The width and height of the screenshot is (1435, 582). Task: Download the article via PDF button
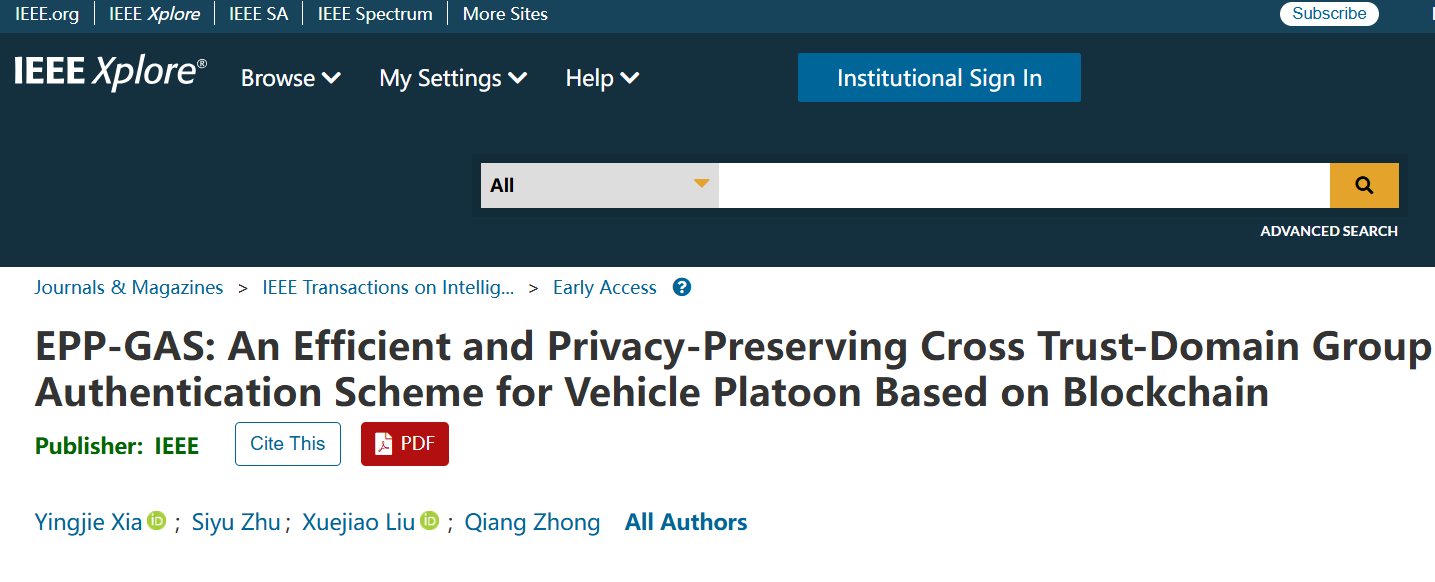[x=405, y=444]
